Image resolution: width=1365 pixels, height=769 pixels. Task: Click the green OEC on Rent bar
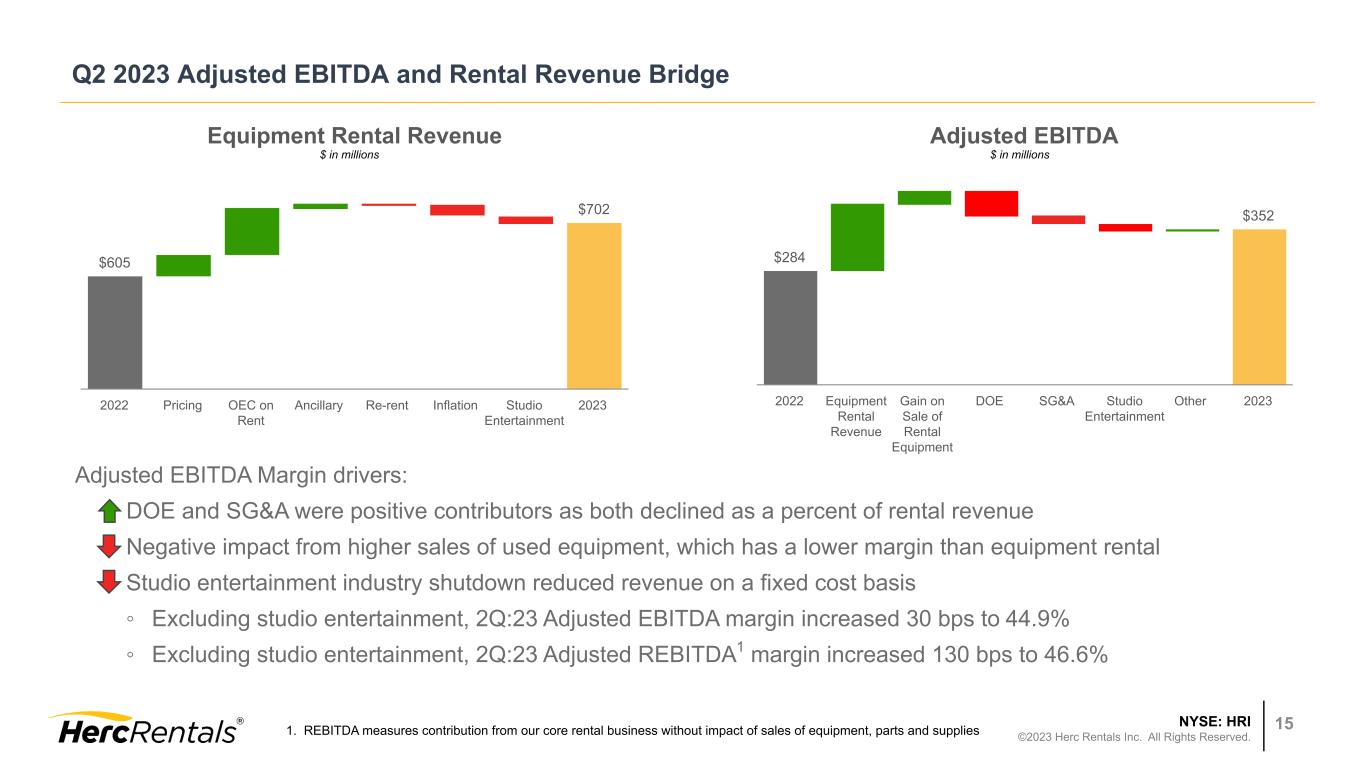coord(252,231)
